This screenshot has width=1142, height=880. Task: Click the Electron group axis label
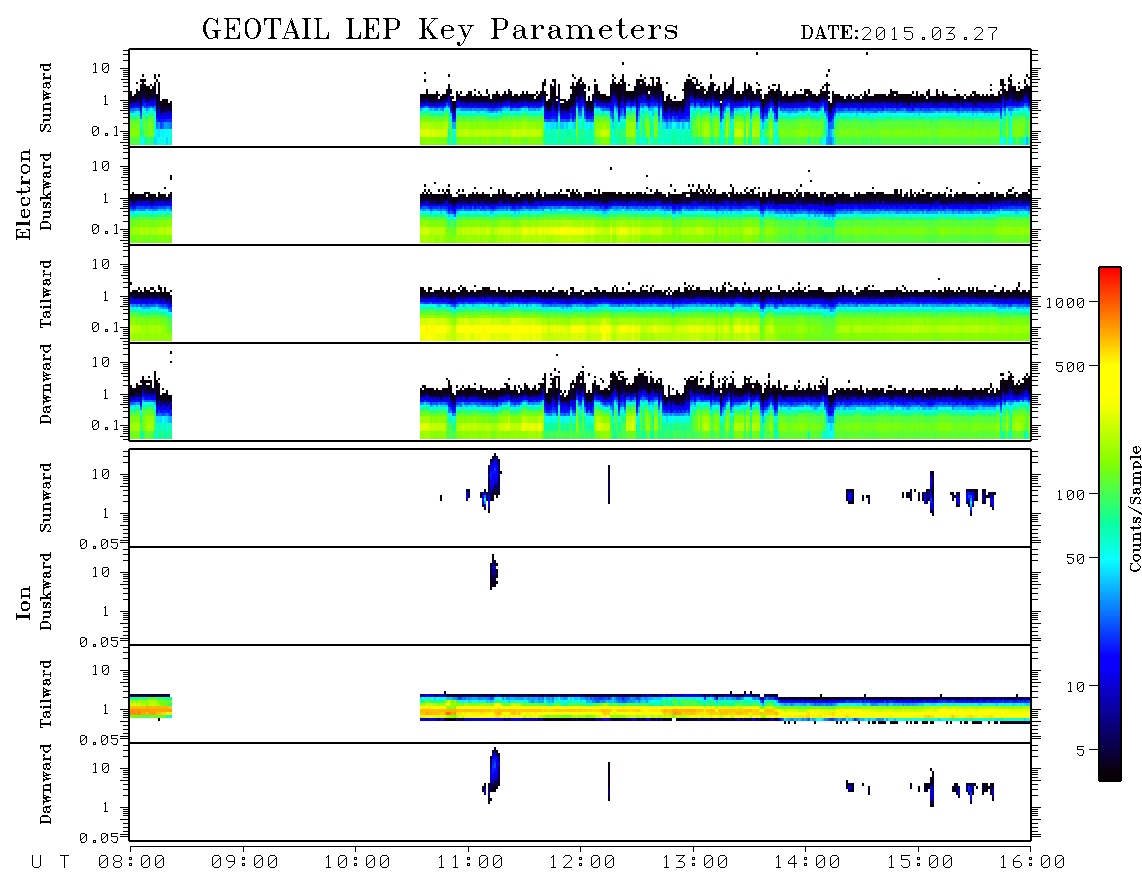(23, 195)
